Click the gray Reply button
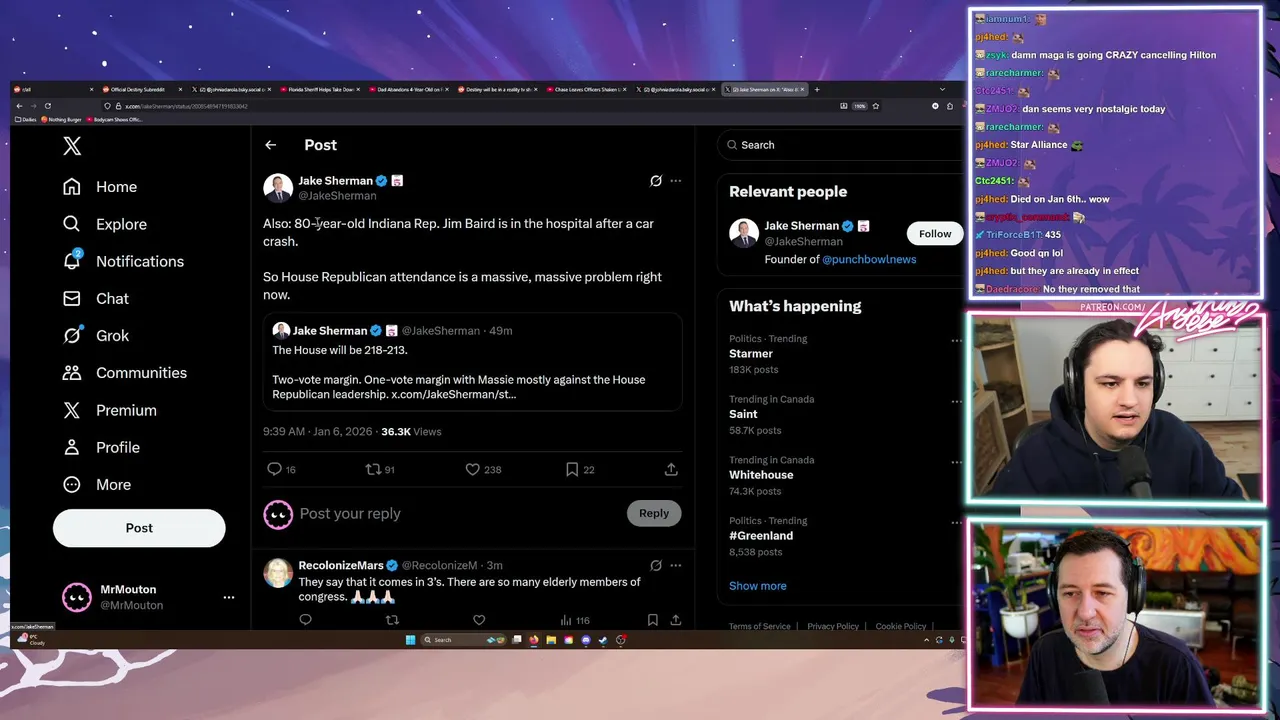 point(654,513)
